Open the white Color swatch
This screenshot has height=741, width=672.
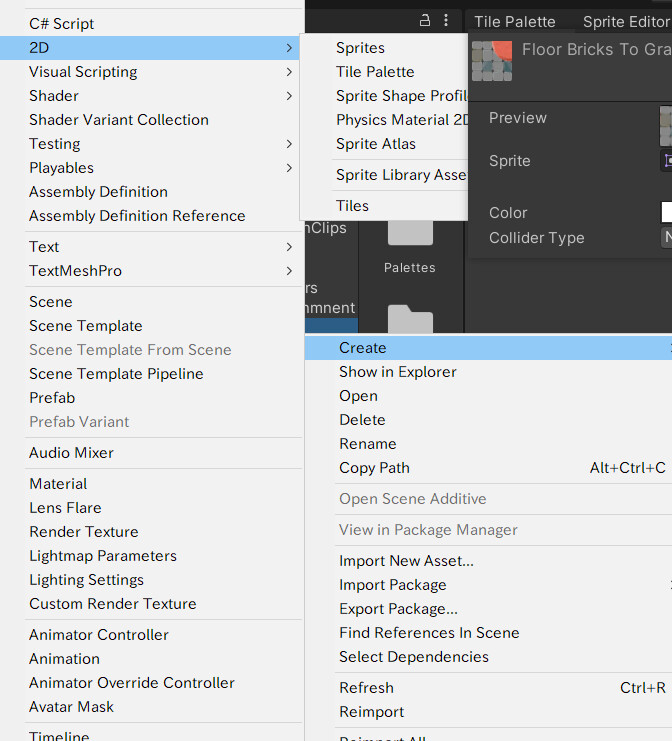666,212
